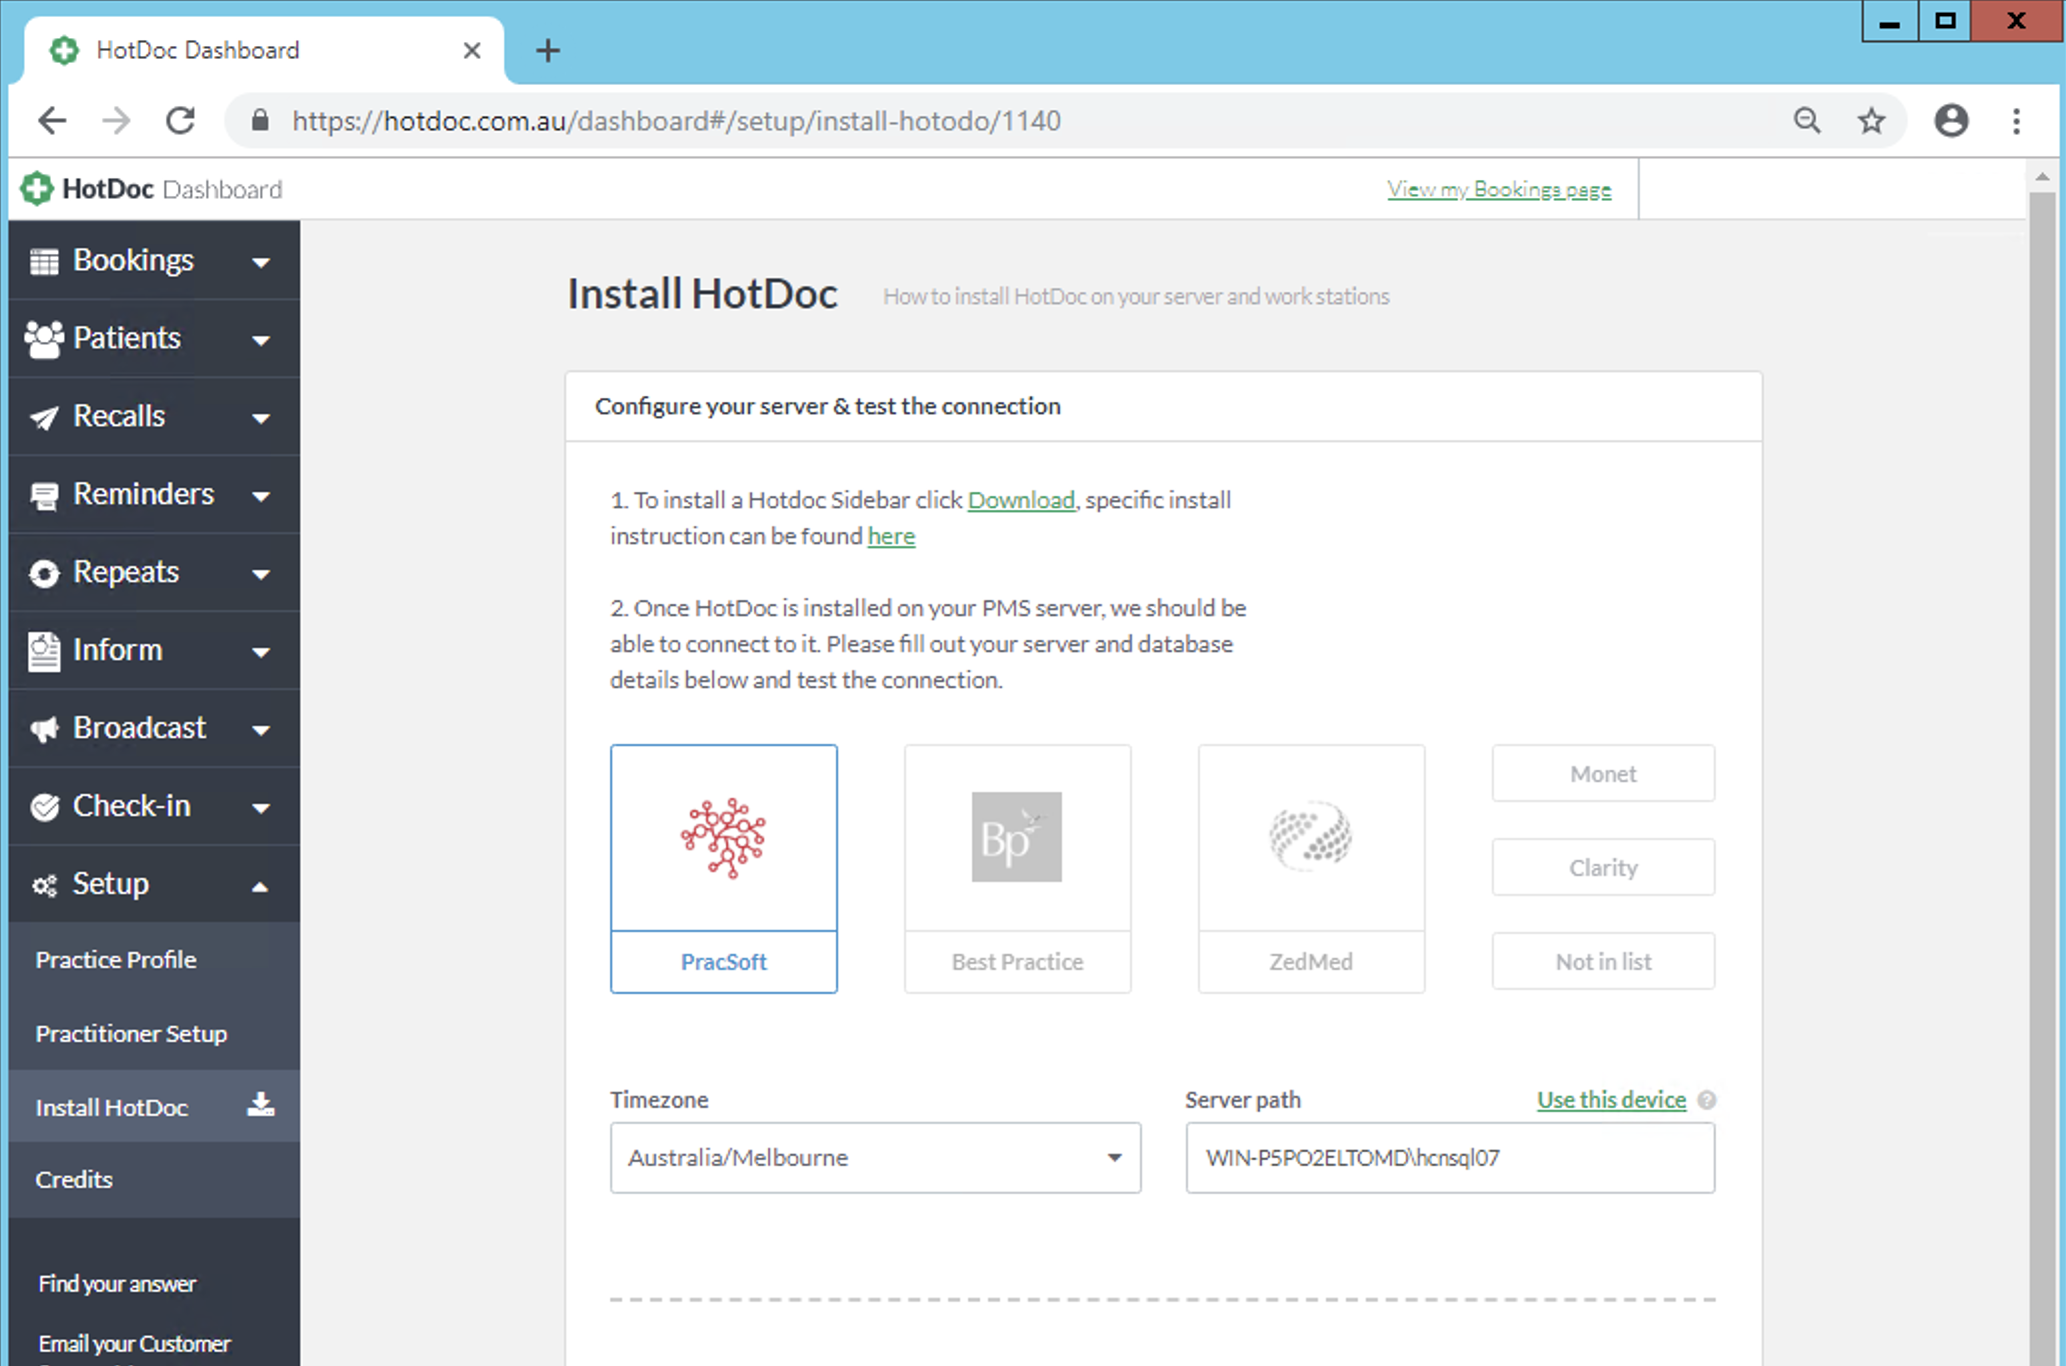Select the Reminders sidebar icon
The height and width of the screenshot is (1366, 2066).
(42, 494)
